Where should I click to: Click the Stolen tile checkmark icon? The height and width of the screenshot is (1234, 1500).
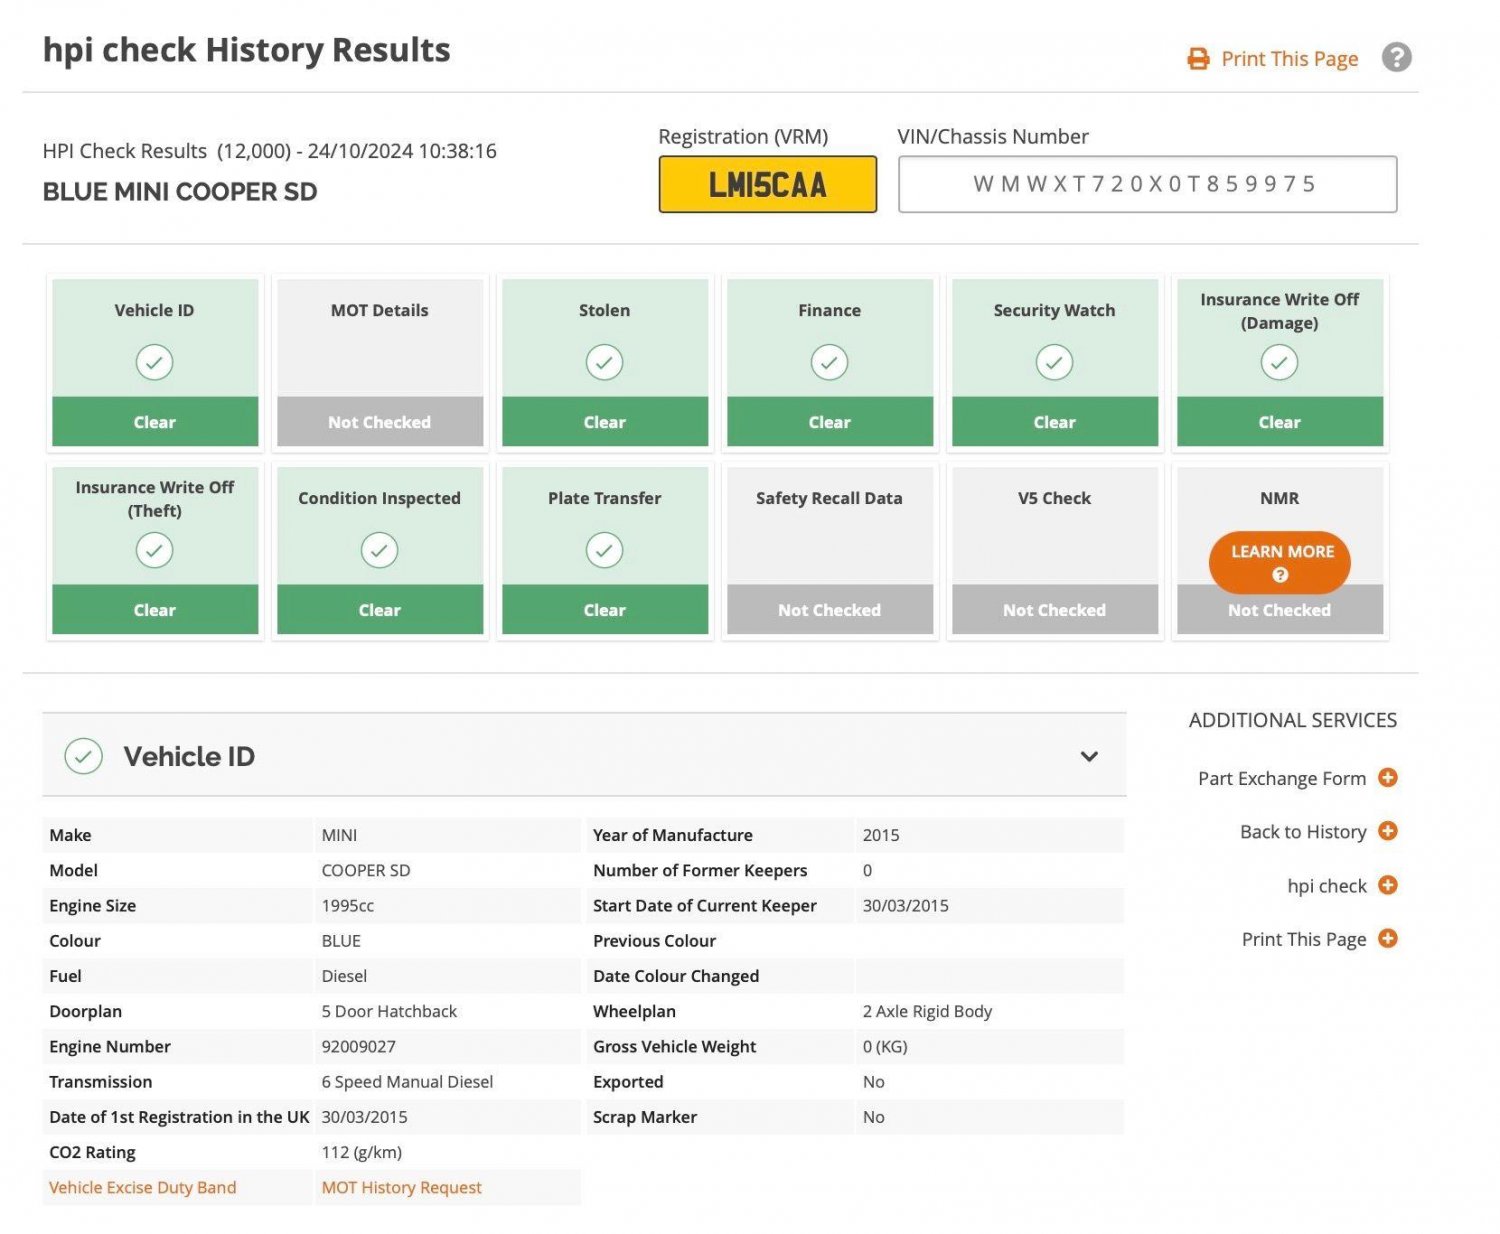(x=604, y=362)
